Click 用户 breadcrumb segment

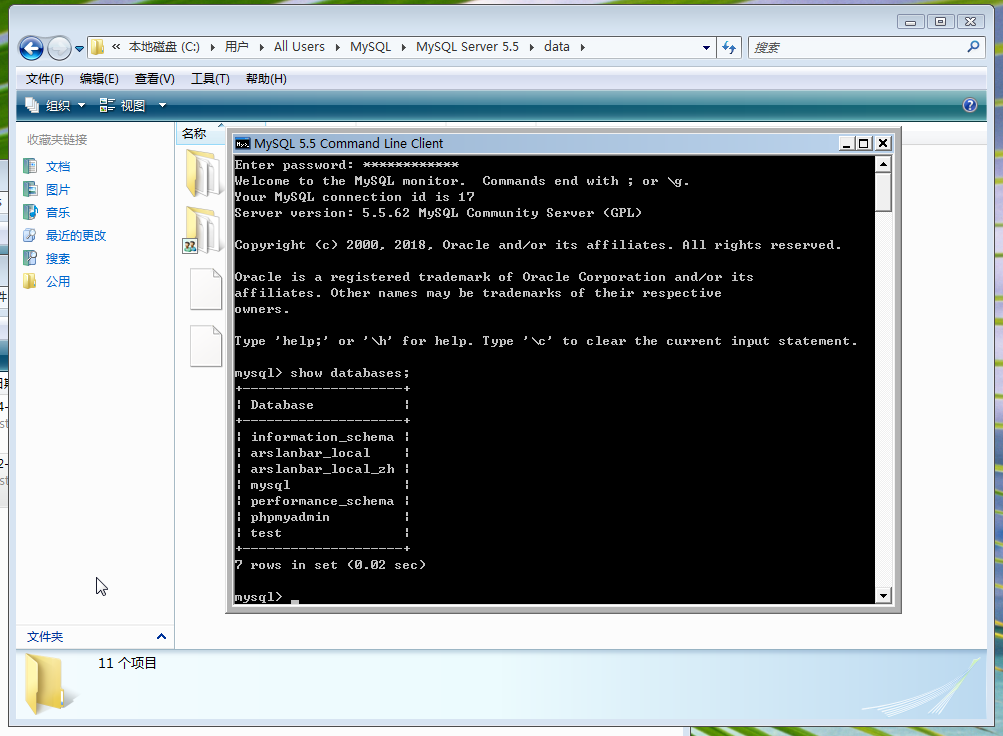237,47
